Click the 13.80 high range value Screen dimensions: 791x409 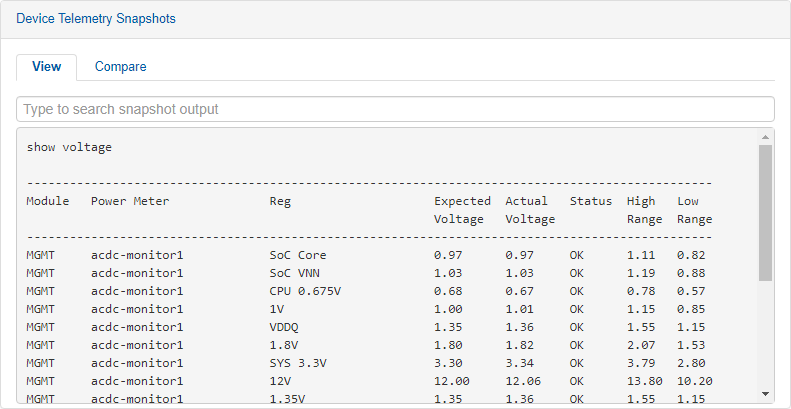[644, 381]
